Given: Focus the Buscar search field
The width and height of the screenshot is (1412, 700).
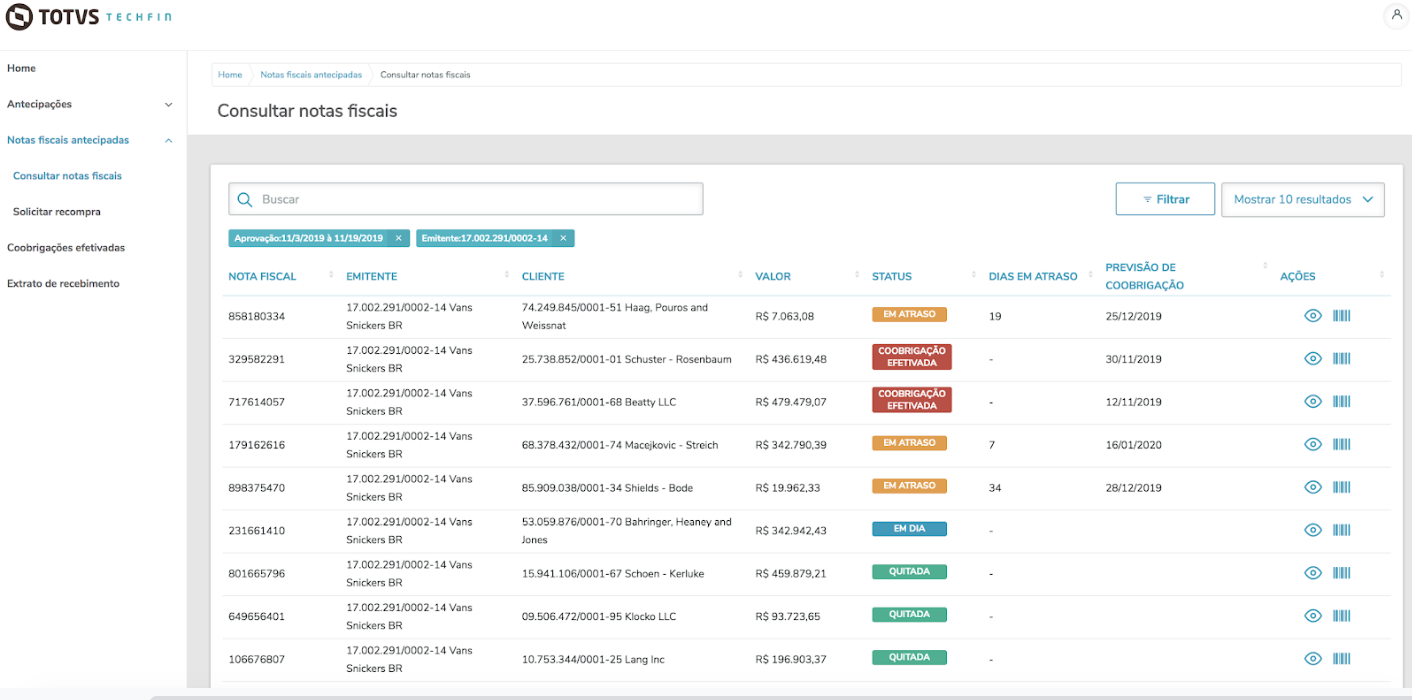Looking at the screenshot, I should [466, 199].
